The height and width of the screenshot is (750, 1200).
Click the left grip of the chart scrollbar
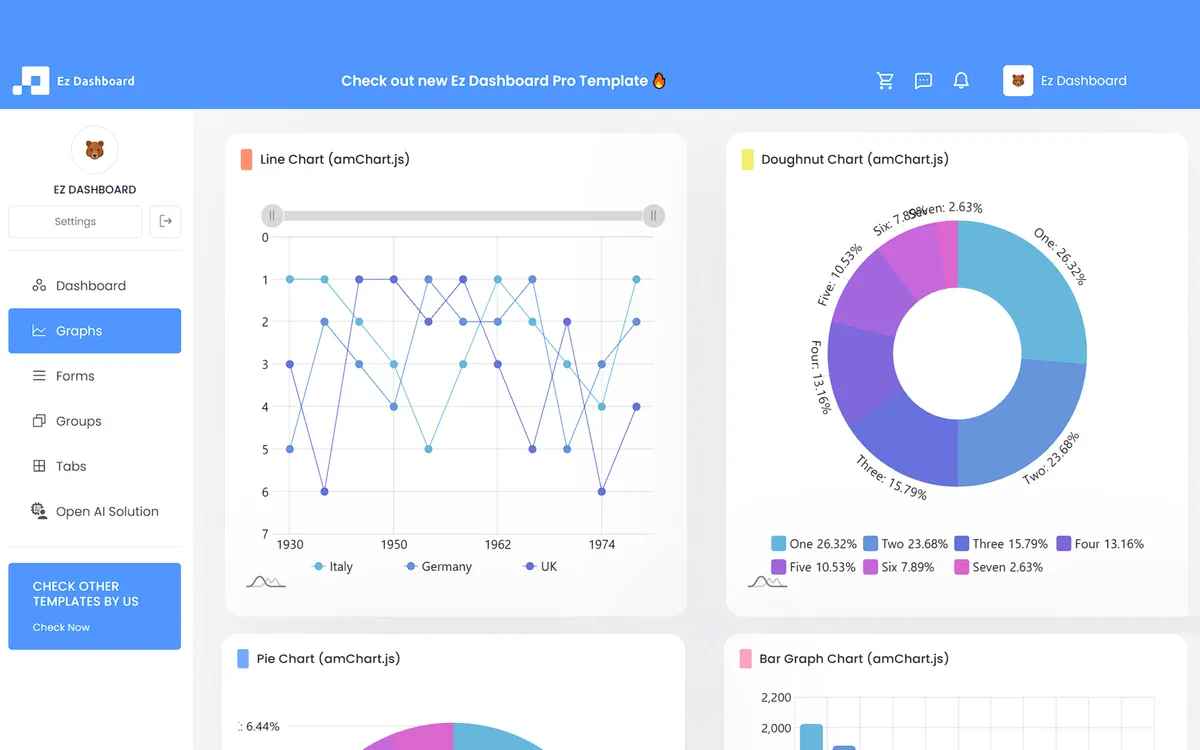point(272,215)
